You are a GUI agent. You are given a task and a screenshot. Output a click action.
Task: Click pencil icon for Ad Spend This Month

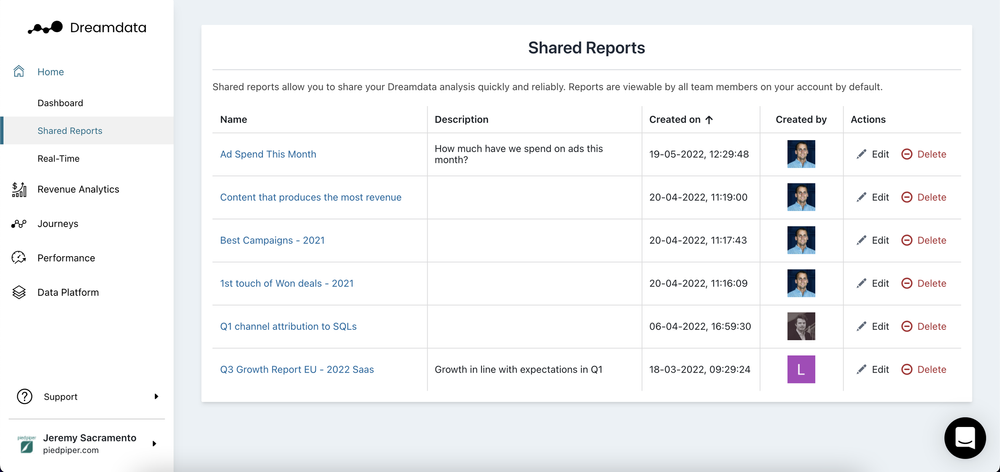pos(862,154)
